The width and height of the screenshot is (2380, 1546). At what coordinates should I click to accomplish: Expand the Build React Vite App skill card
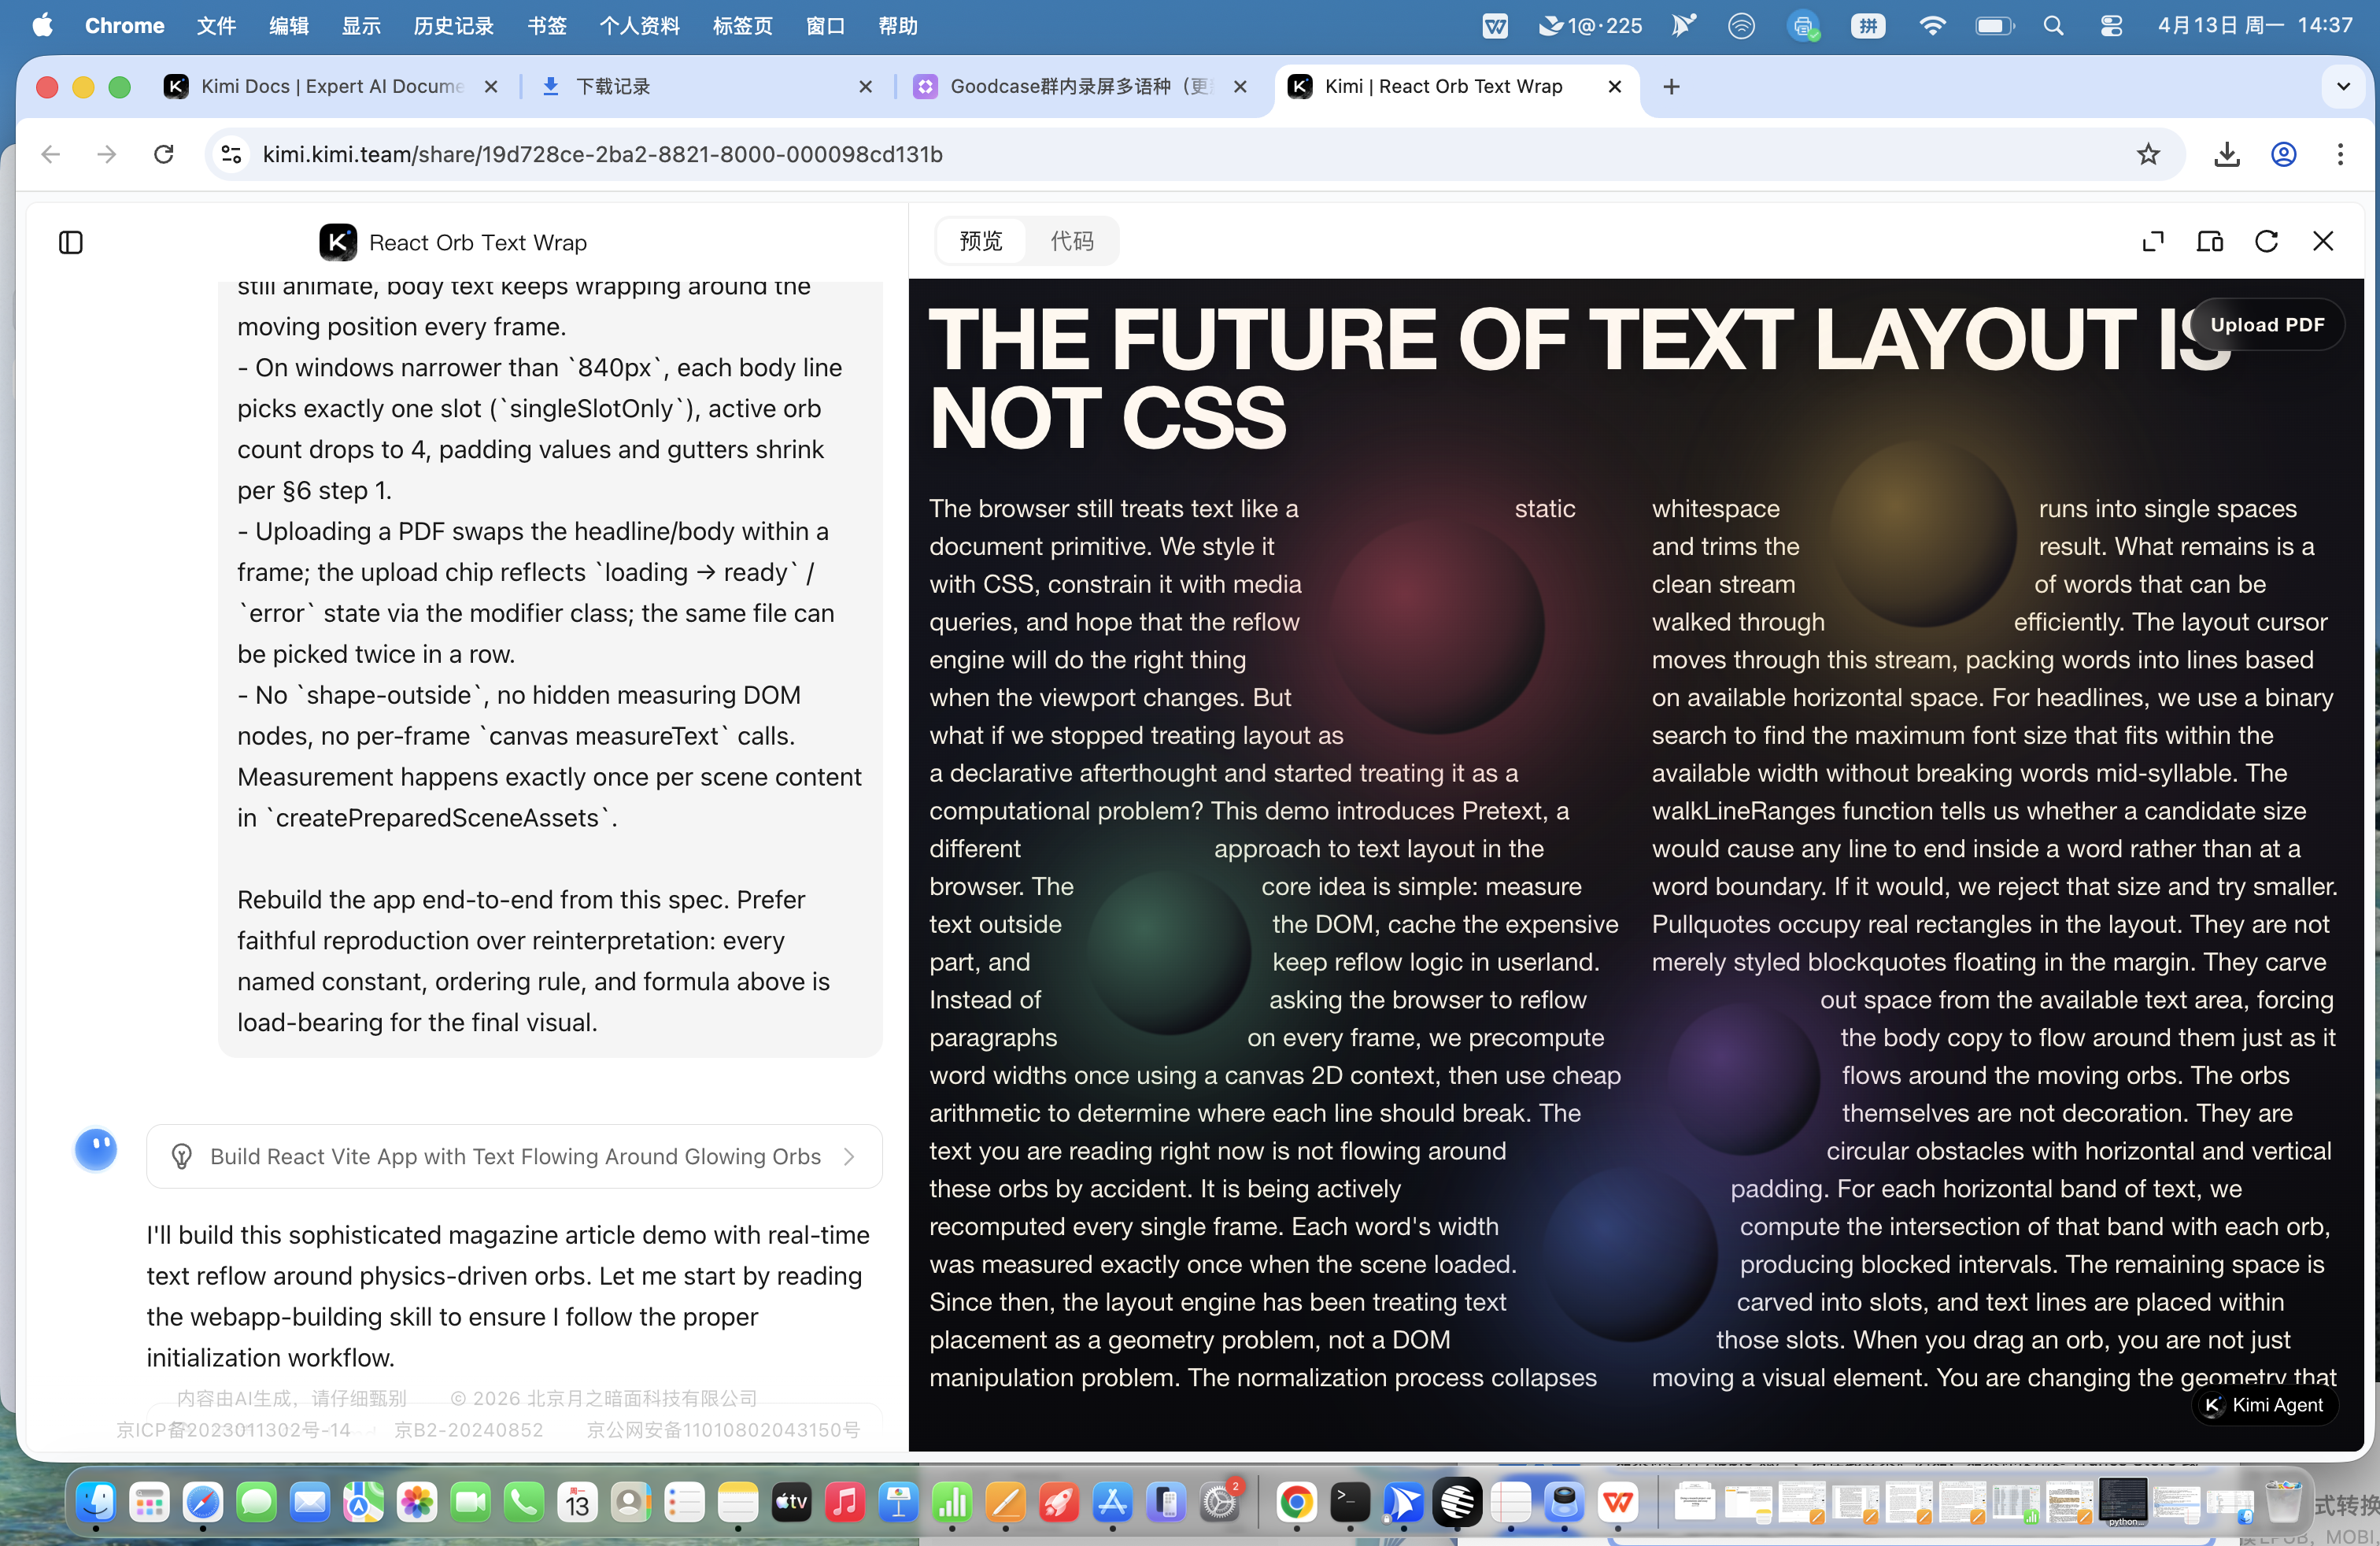pos(849,1156)
